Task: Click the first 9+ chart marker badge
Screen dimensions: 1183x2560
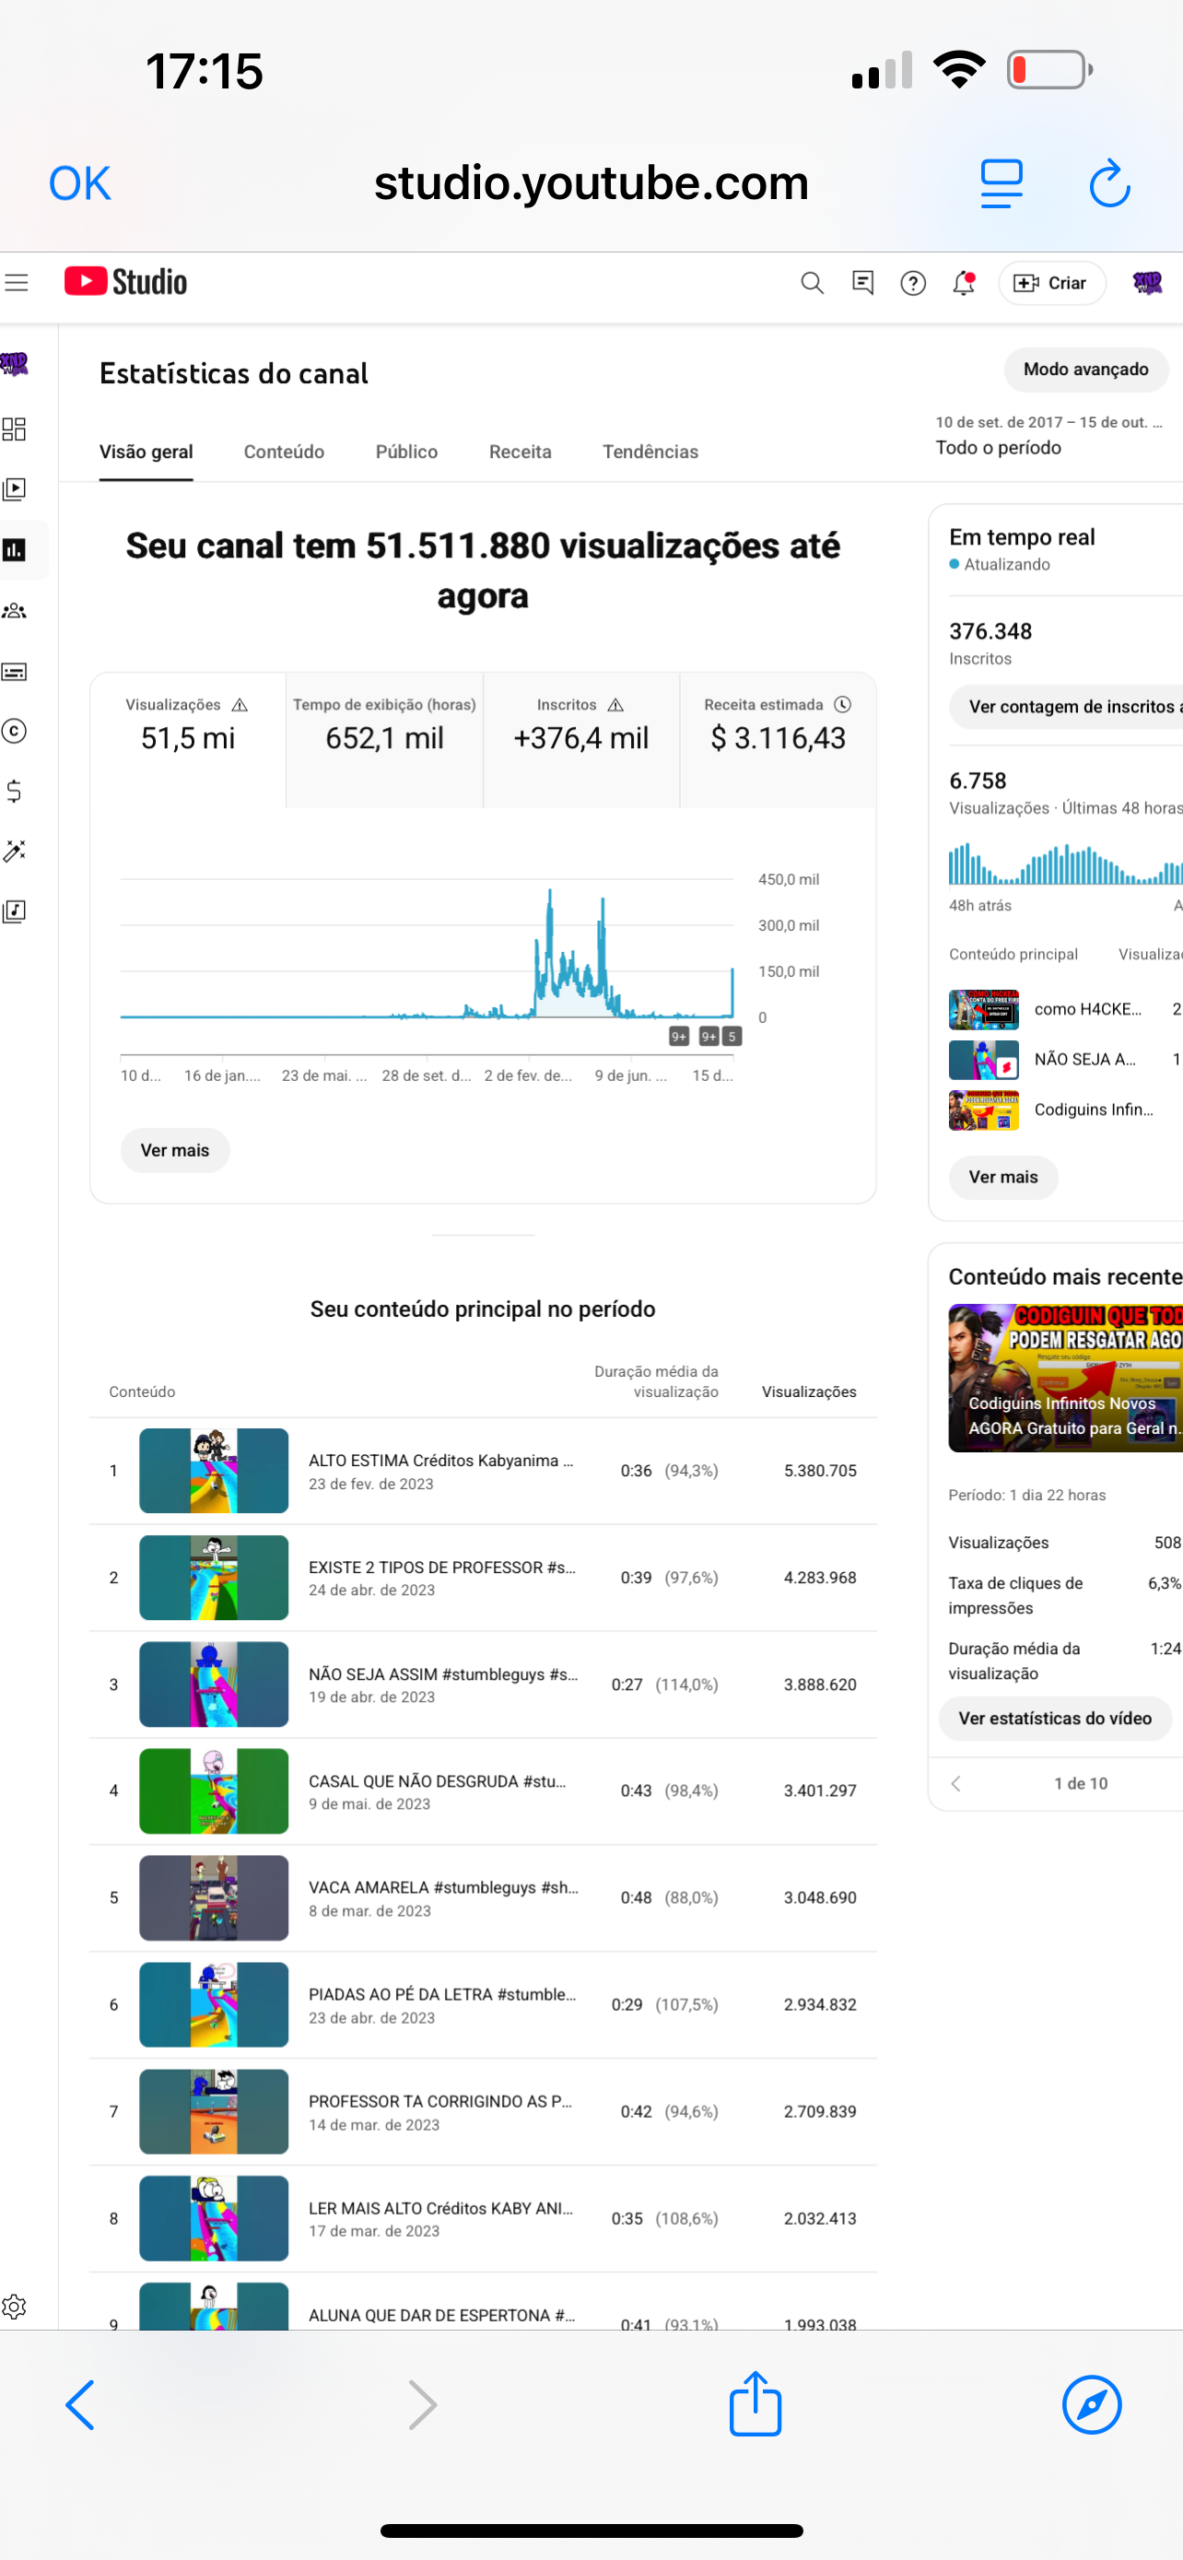Action: (679, 1037)
